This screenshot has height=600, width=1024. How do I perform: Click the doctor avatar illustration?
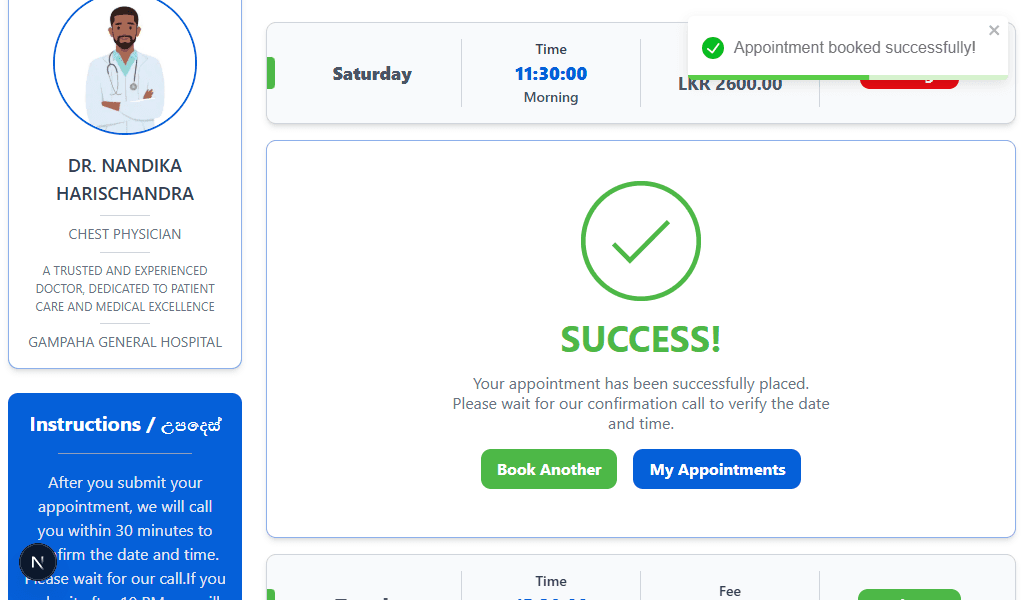(x=125, y=66)
